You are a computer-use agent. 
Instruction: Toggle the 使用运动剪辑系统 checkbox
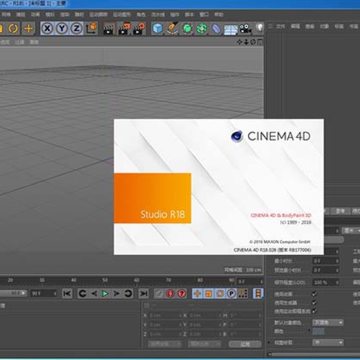click(x=314, y=311)
